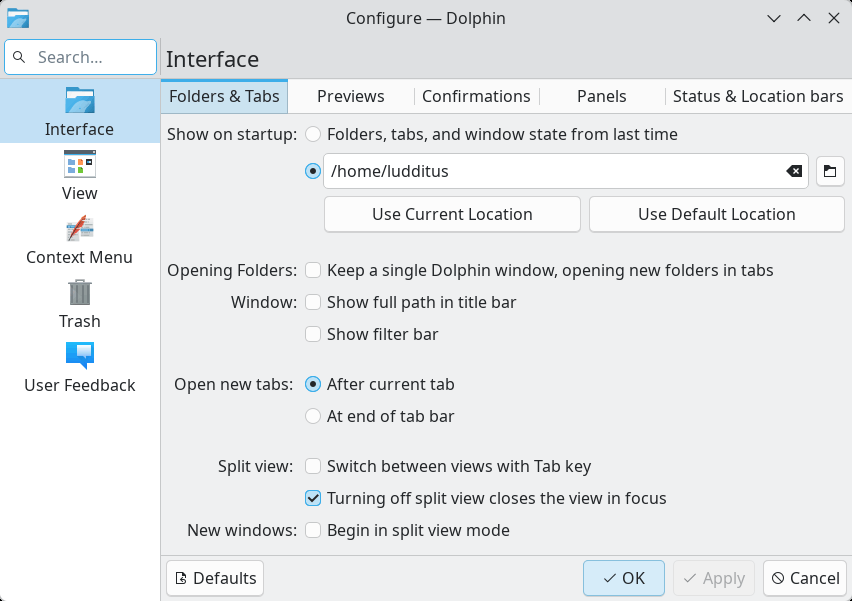852x601 pixels.
Task: Switch to the Previews tab
Action: pos(350,96)
